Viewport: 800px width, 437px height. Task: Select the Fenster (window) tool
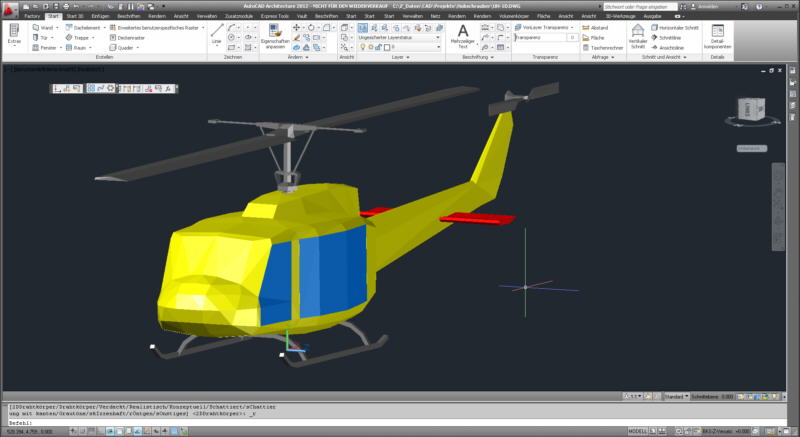44,47
